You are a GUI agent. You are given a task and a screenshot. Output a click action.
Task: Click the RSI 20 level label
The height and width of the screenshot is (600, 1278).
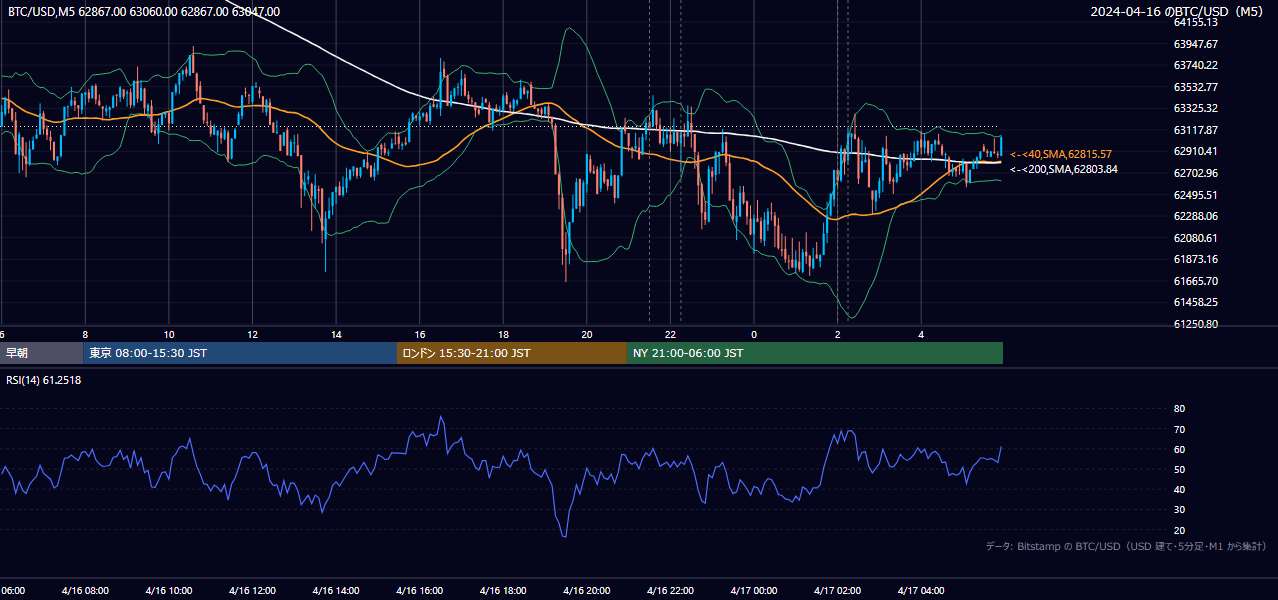(x=1179, y=530)
